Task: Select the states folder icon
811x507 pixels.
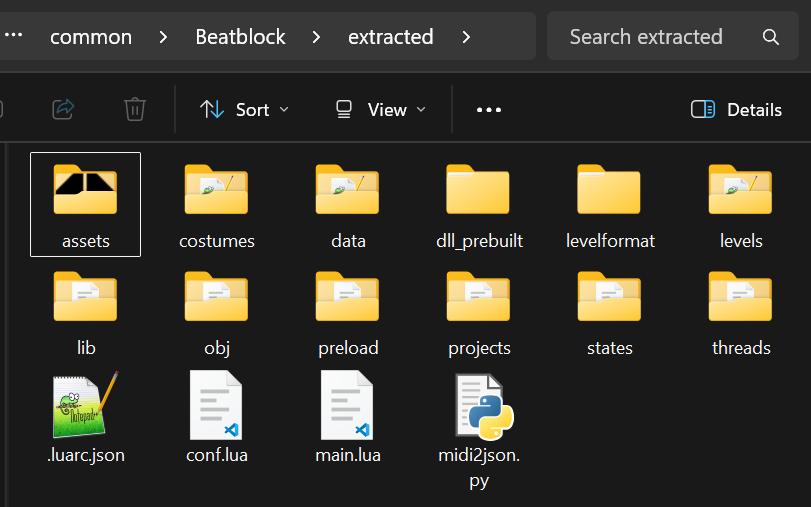Action: [x=609, y=296]
